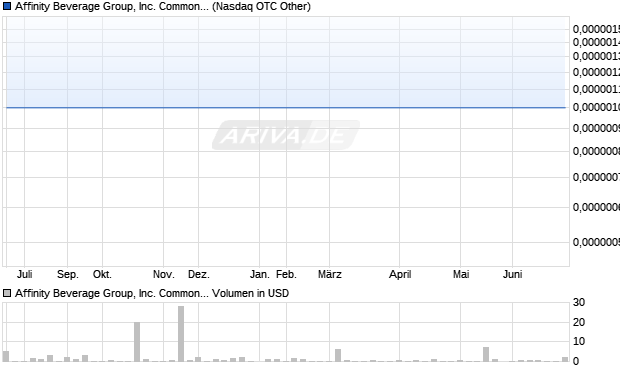
Task: Click the 'Juni' axis label
Action: (x=512, y=274)
